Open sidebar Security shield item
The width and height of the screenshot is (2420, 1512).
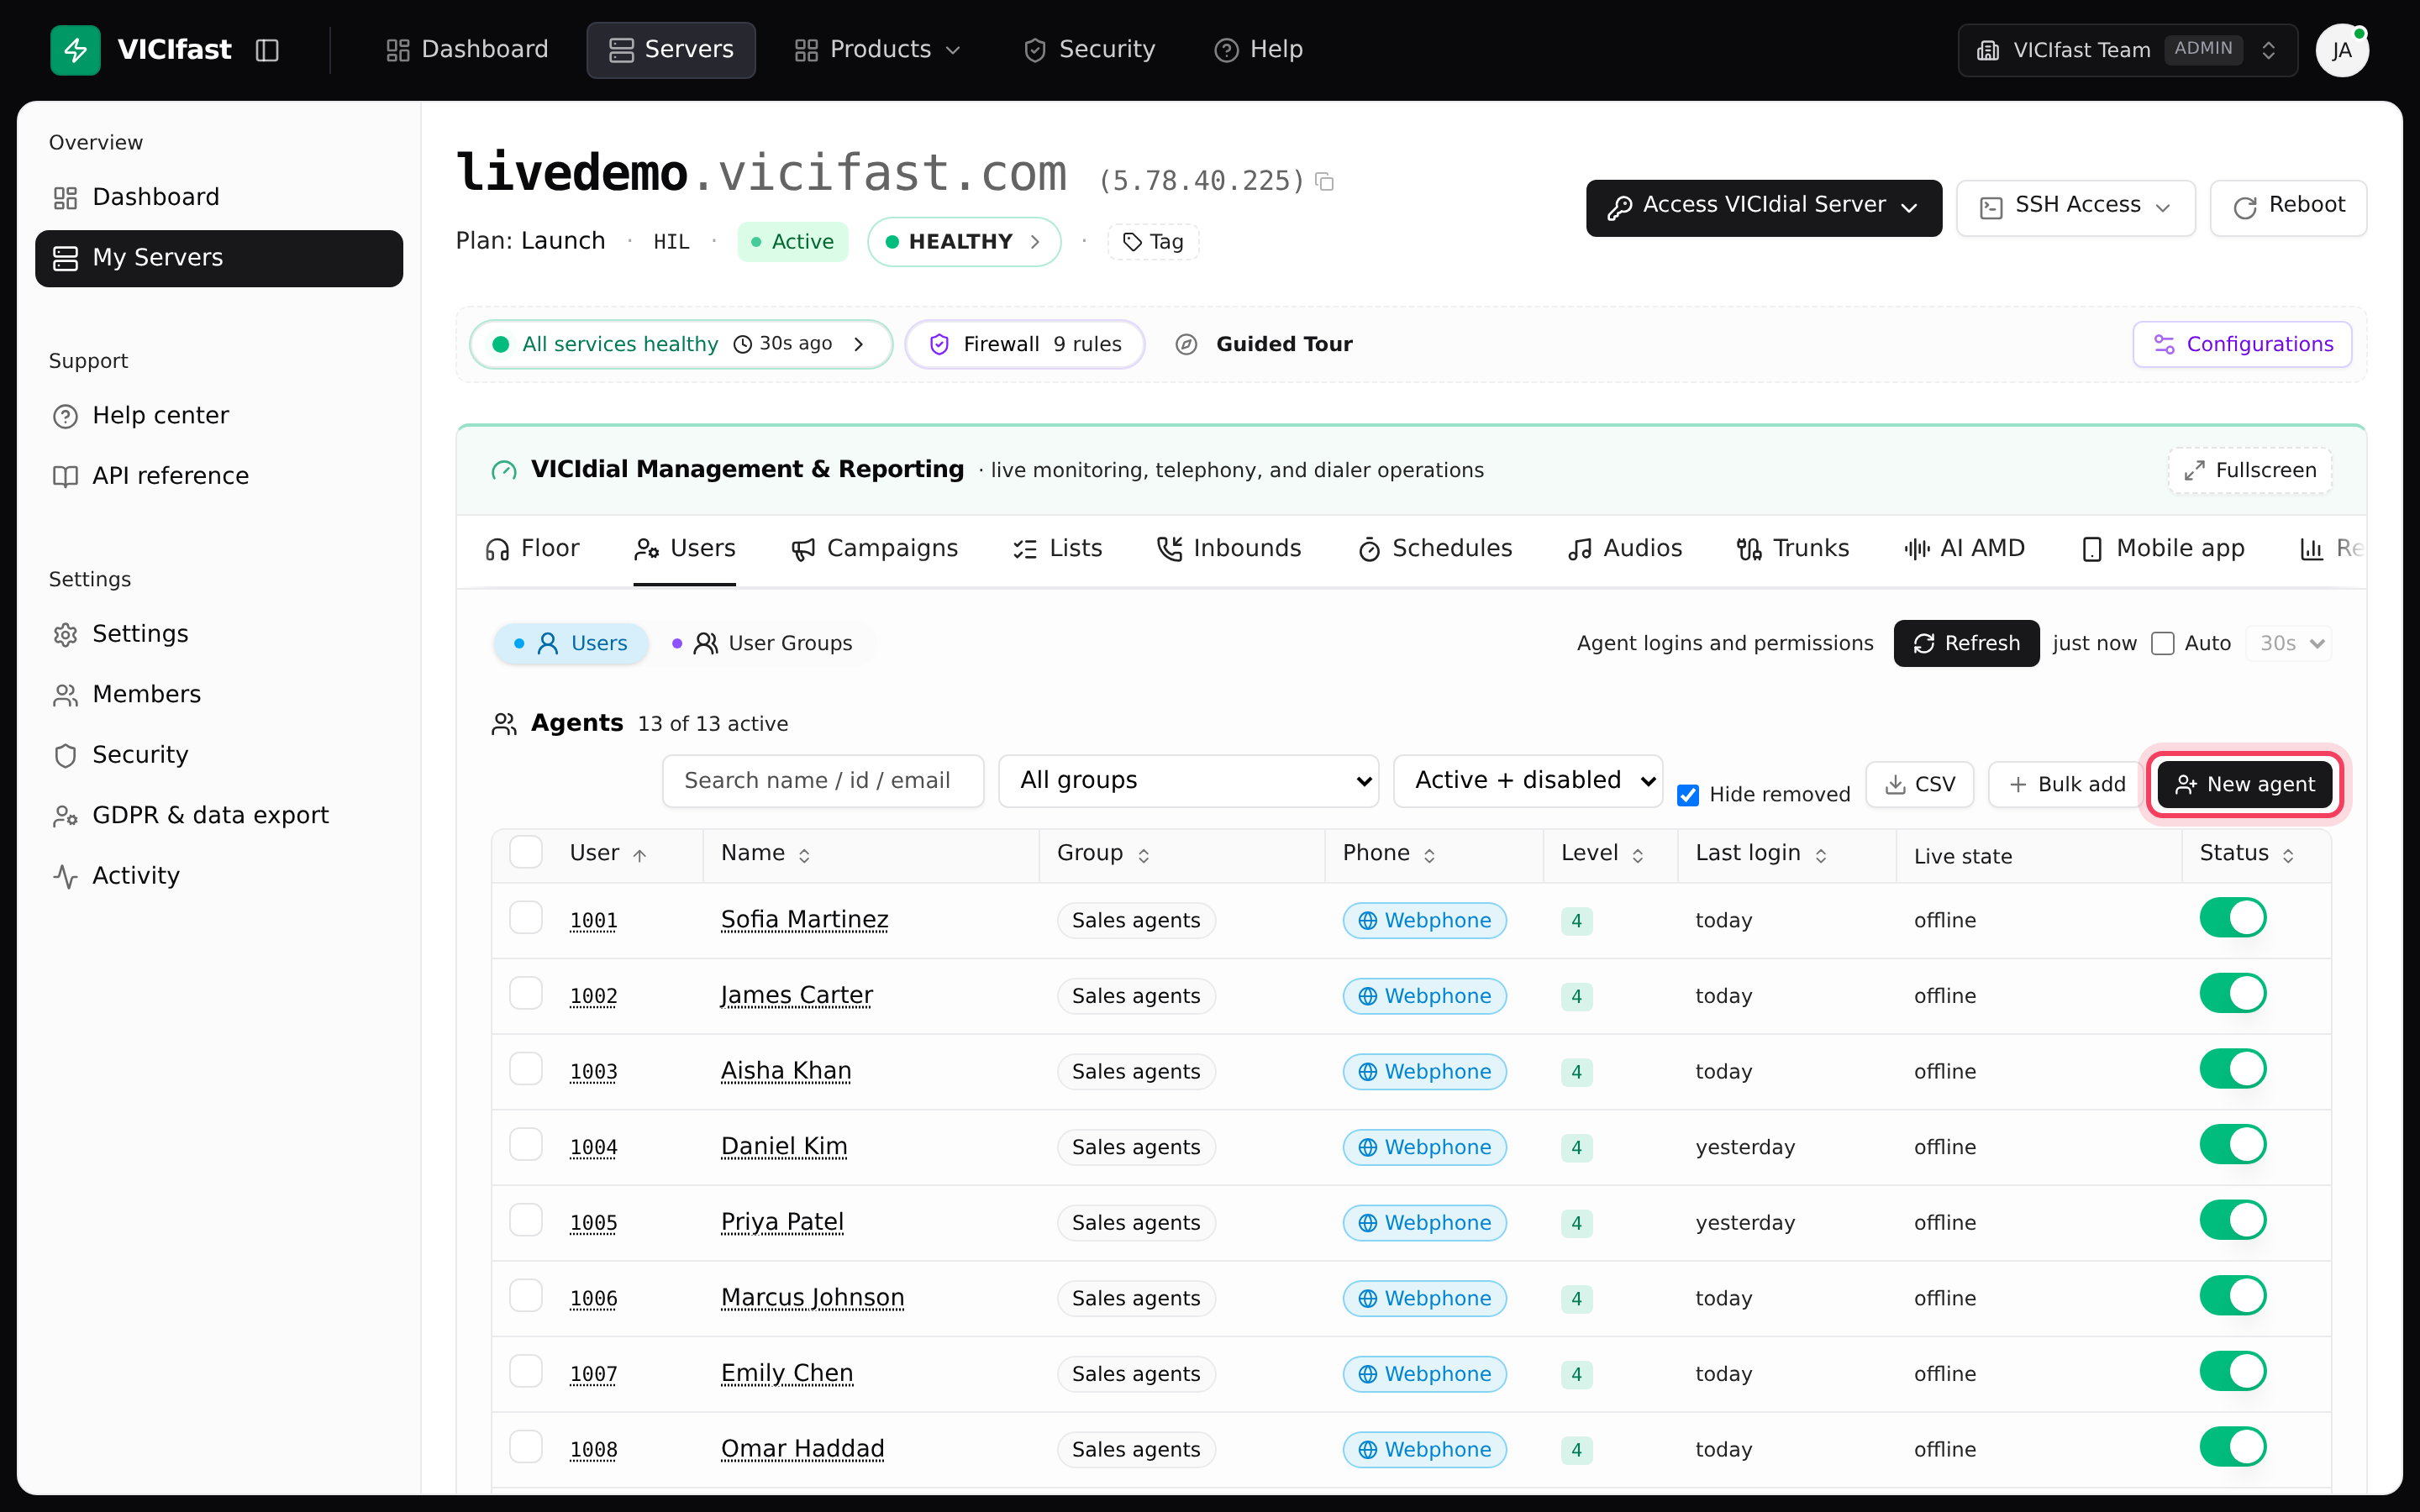(219, 754)
